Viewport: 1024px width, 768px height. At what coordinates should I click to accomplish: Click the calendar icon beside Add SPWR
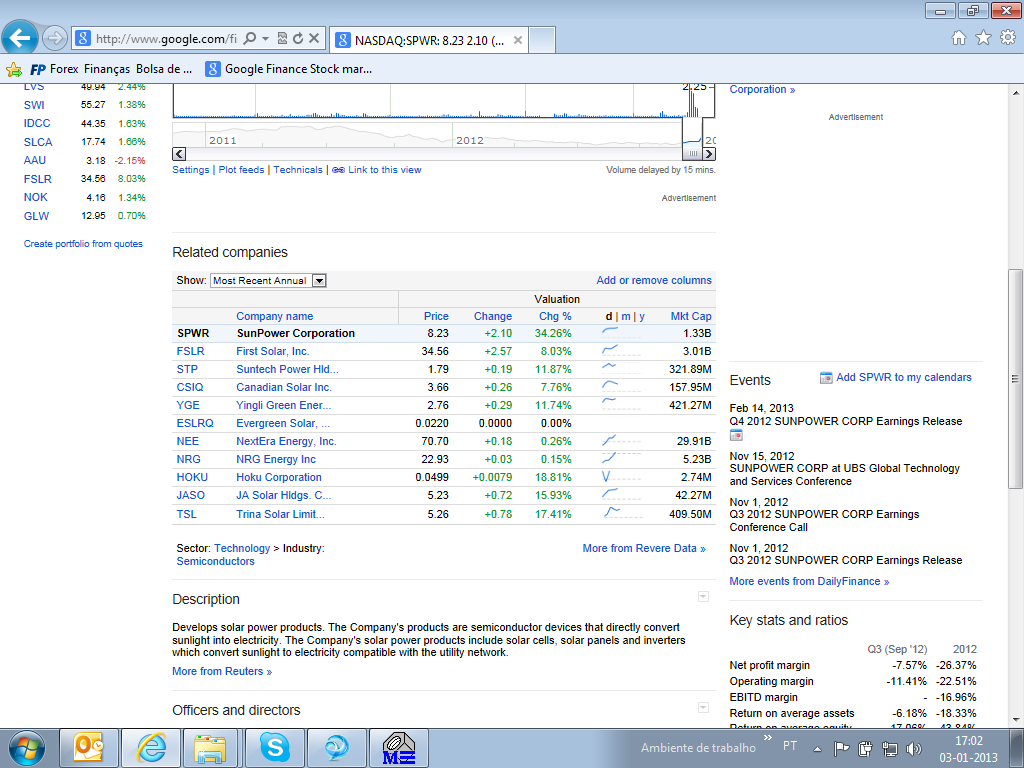point(826,377)
